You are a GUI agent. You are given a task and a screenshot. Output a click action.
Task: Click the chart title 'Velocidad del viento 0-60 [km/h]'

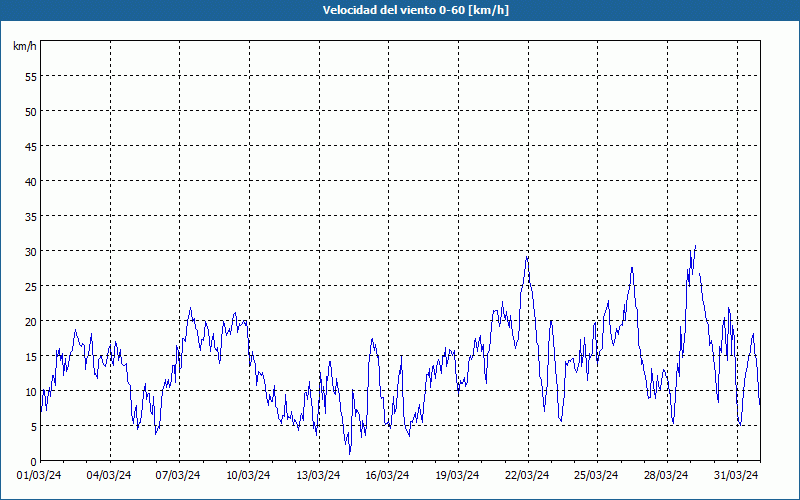415,10
